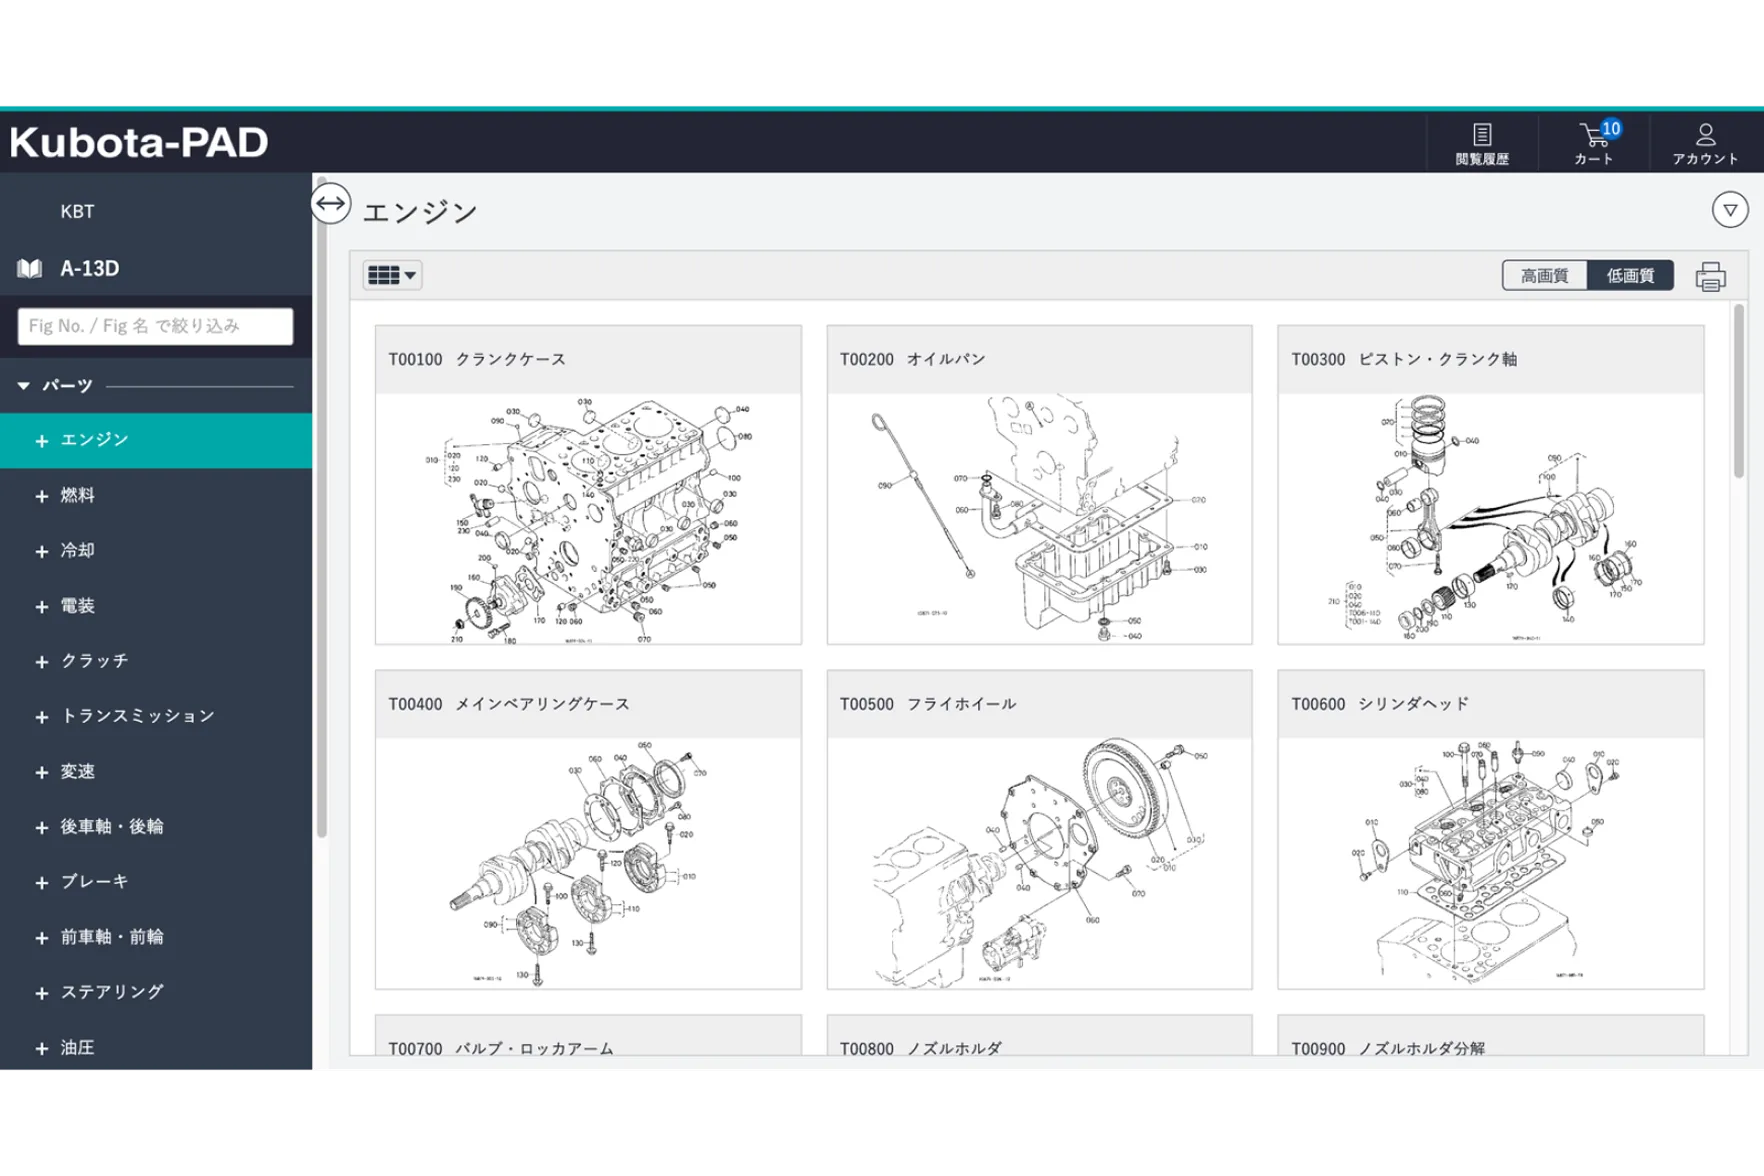Image resolution: width=1764 pixels, height=1176 pixels.
Task: Switch image quality to 低画質
Action: [1630, 276]
